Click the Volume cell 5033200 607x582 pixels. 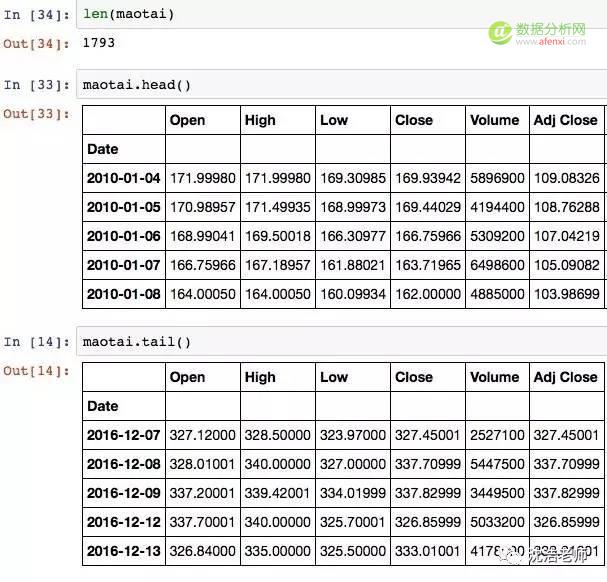click(x=497, y=522)
